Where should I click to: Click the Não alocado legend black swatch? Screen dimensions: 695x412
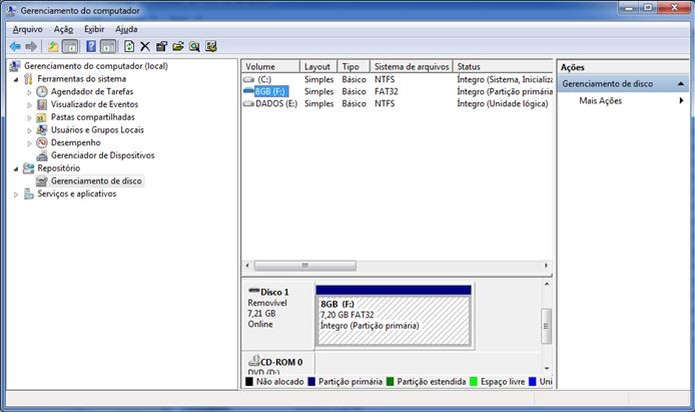pyautogui.click(x=249, y=381)
